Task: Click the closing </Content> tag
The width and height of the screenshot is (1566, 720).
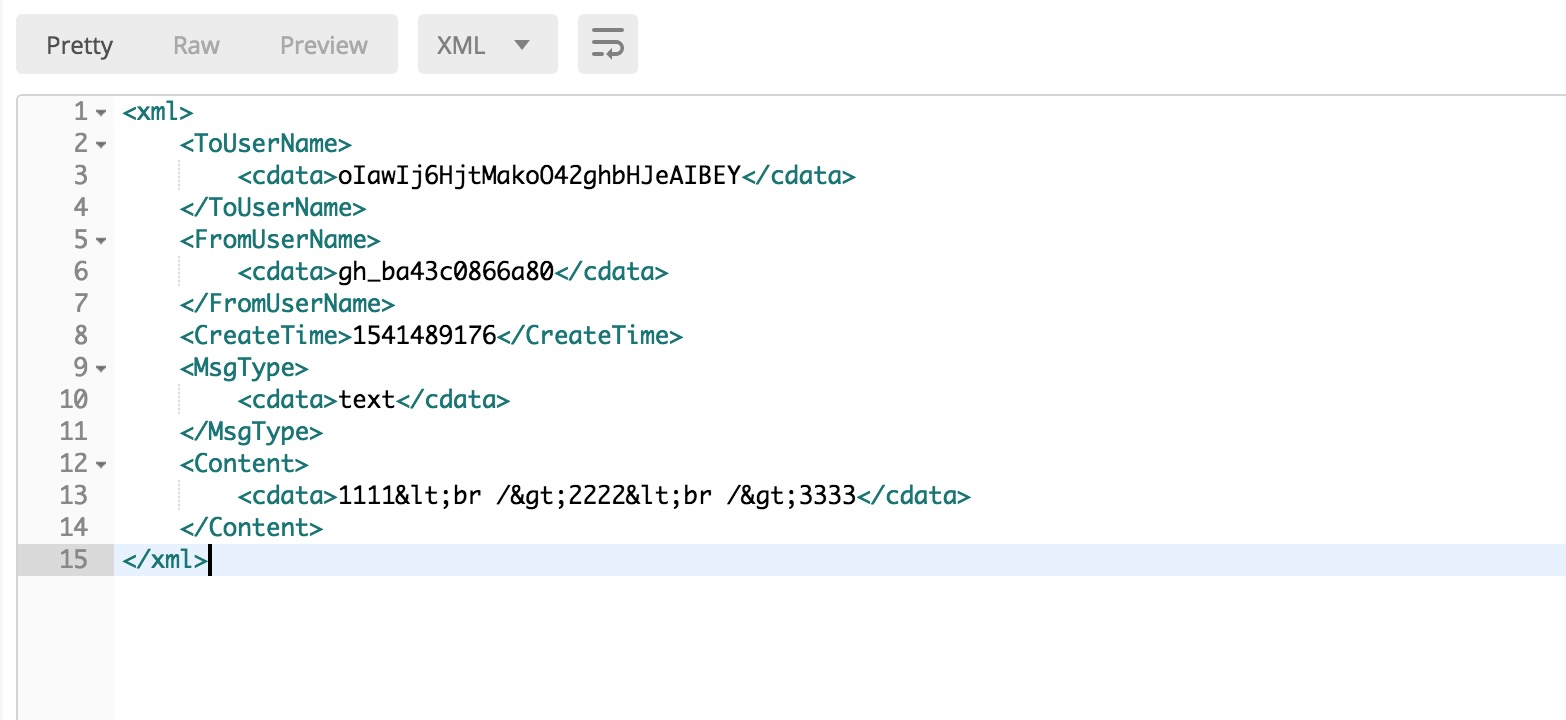Action: click(x=252, y=528)
